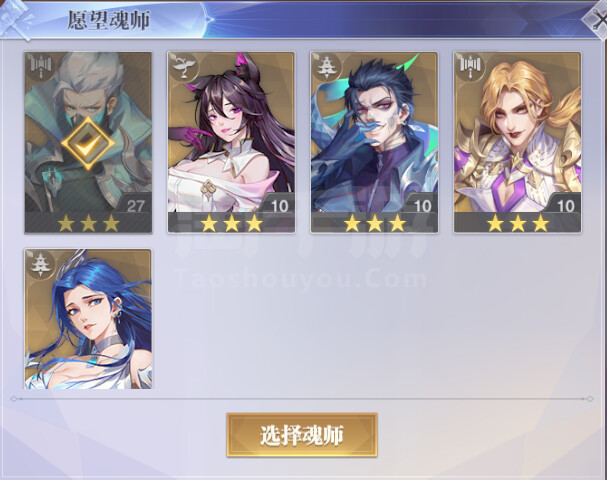Click the level 10 badge on blonde card
Image resolution: width=607 pixels, height=480 pixels.
point(566,206)
